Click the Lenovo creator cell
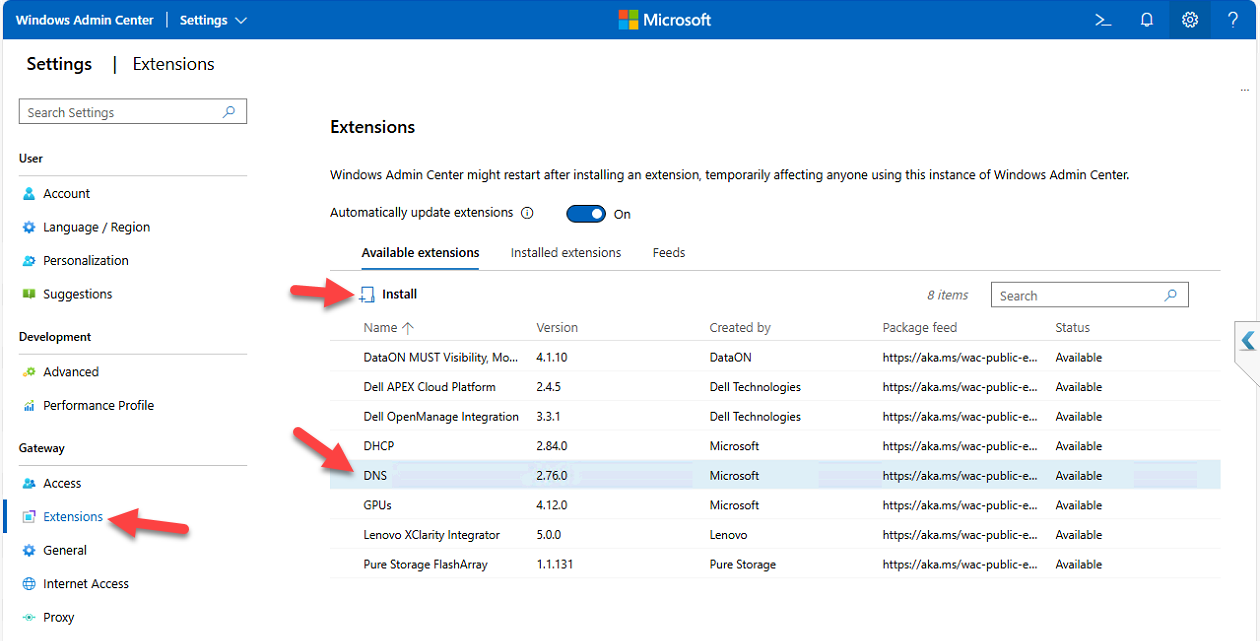The height and width of the screenshot is (641, 1260). pos(728,535)
